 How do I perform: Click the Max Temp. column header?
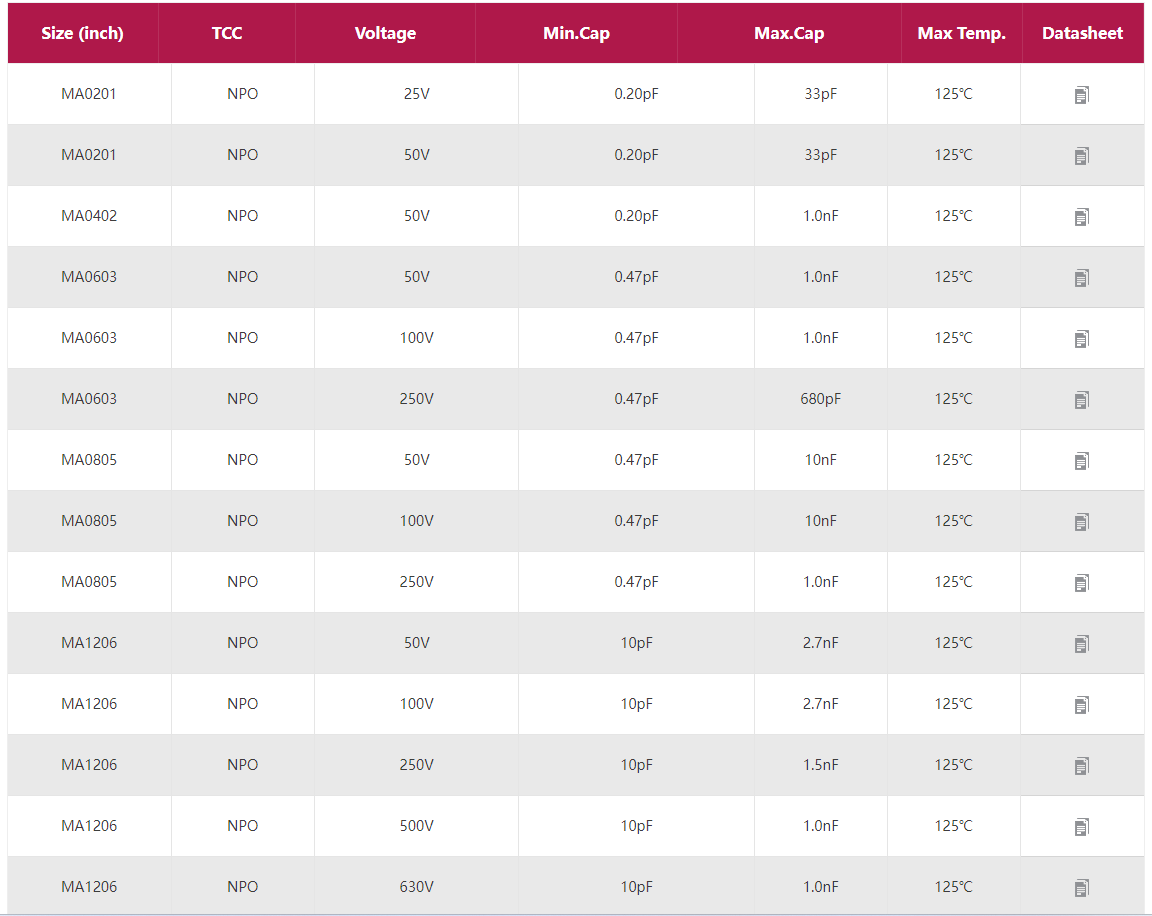[961, 33]
